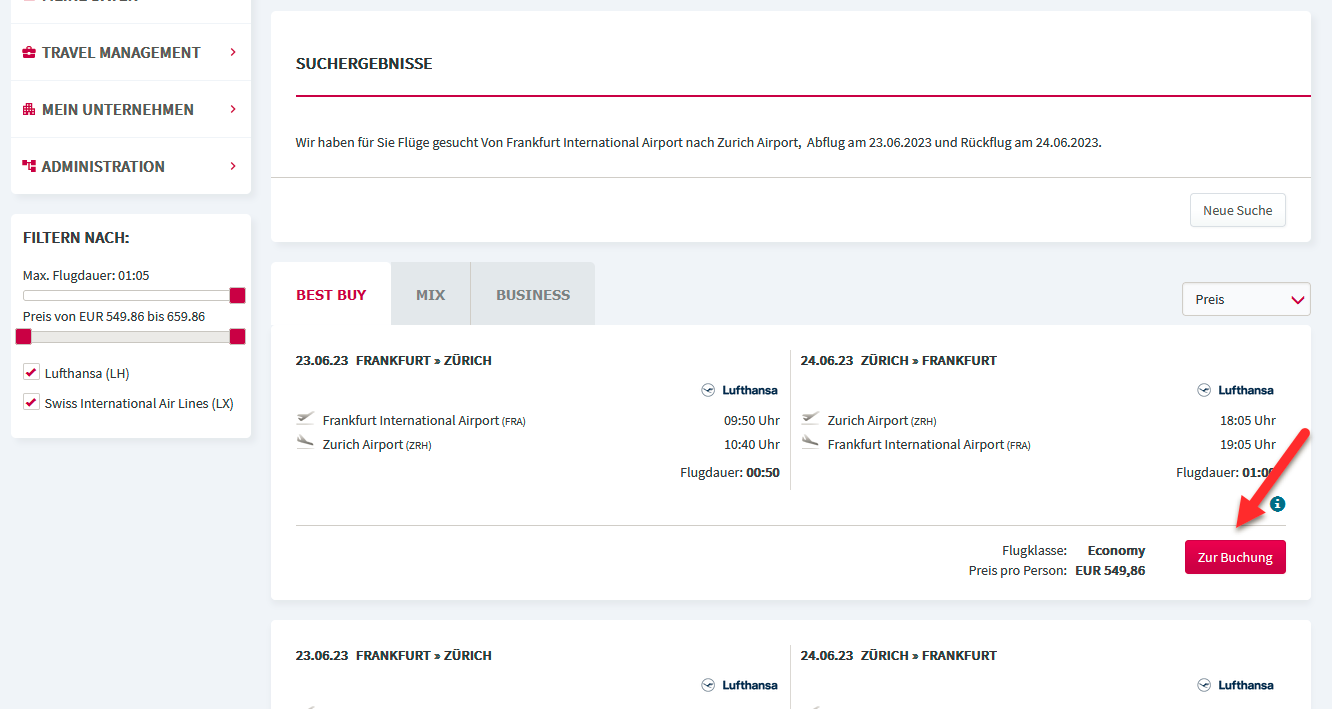Expand the Administration menu chevron
The height and width of the screenshot is (709, 1332).
click(233, 166)
